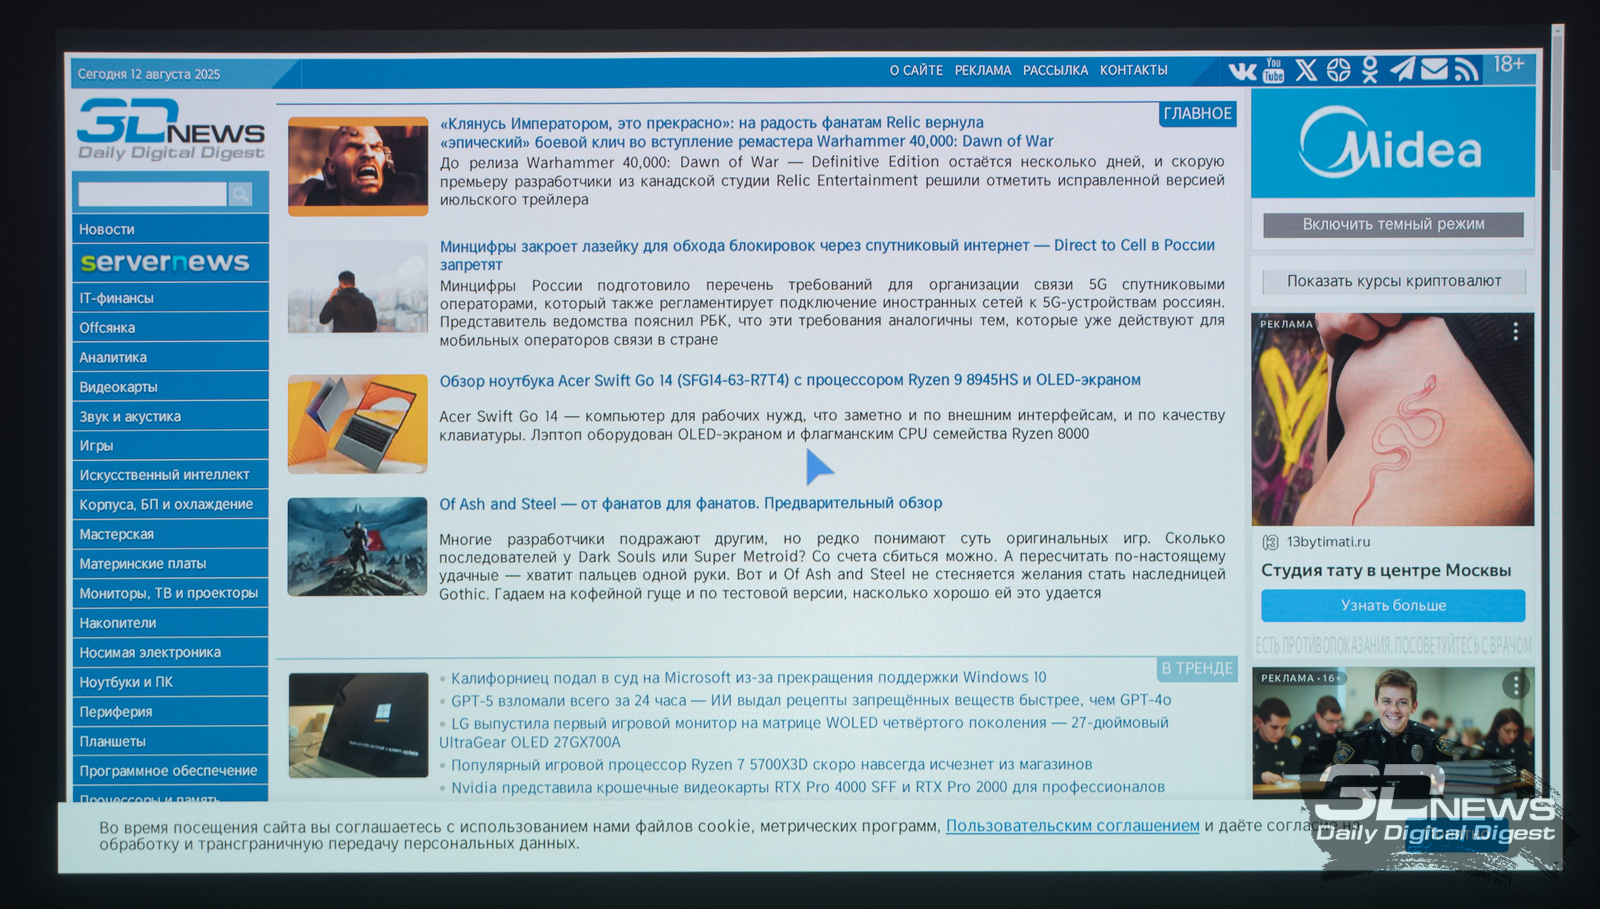The height and width of the screenshot is (909, 1600).
Task: Go to Звук и акустика category
Action: click(170, 416)
